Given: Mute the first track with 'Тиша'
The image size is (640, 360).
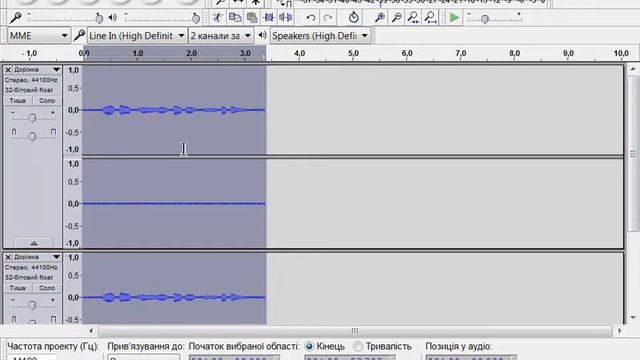Looking at the screenshot, I should [x=18, y=101].
